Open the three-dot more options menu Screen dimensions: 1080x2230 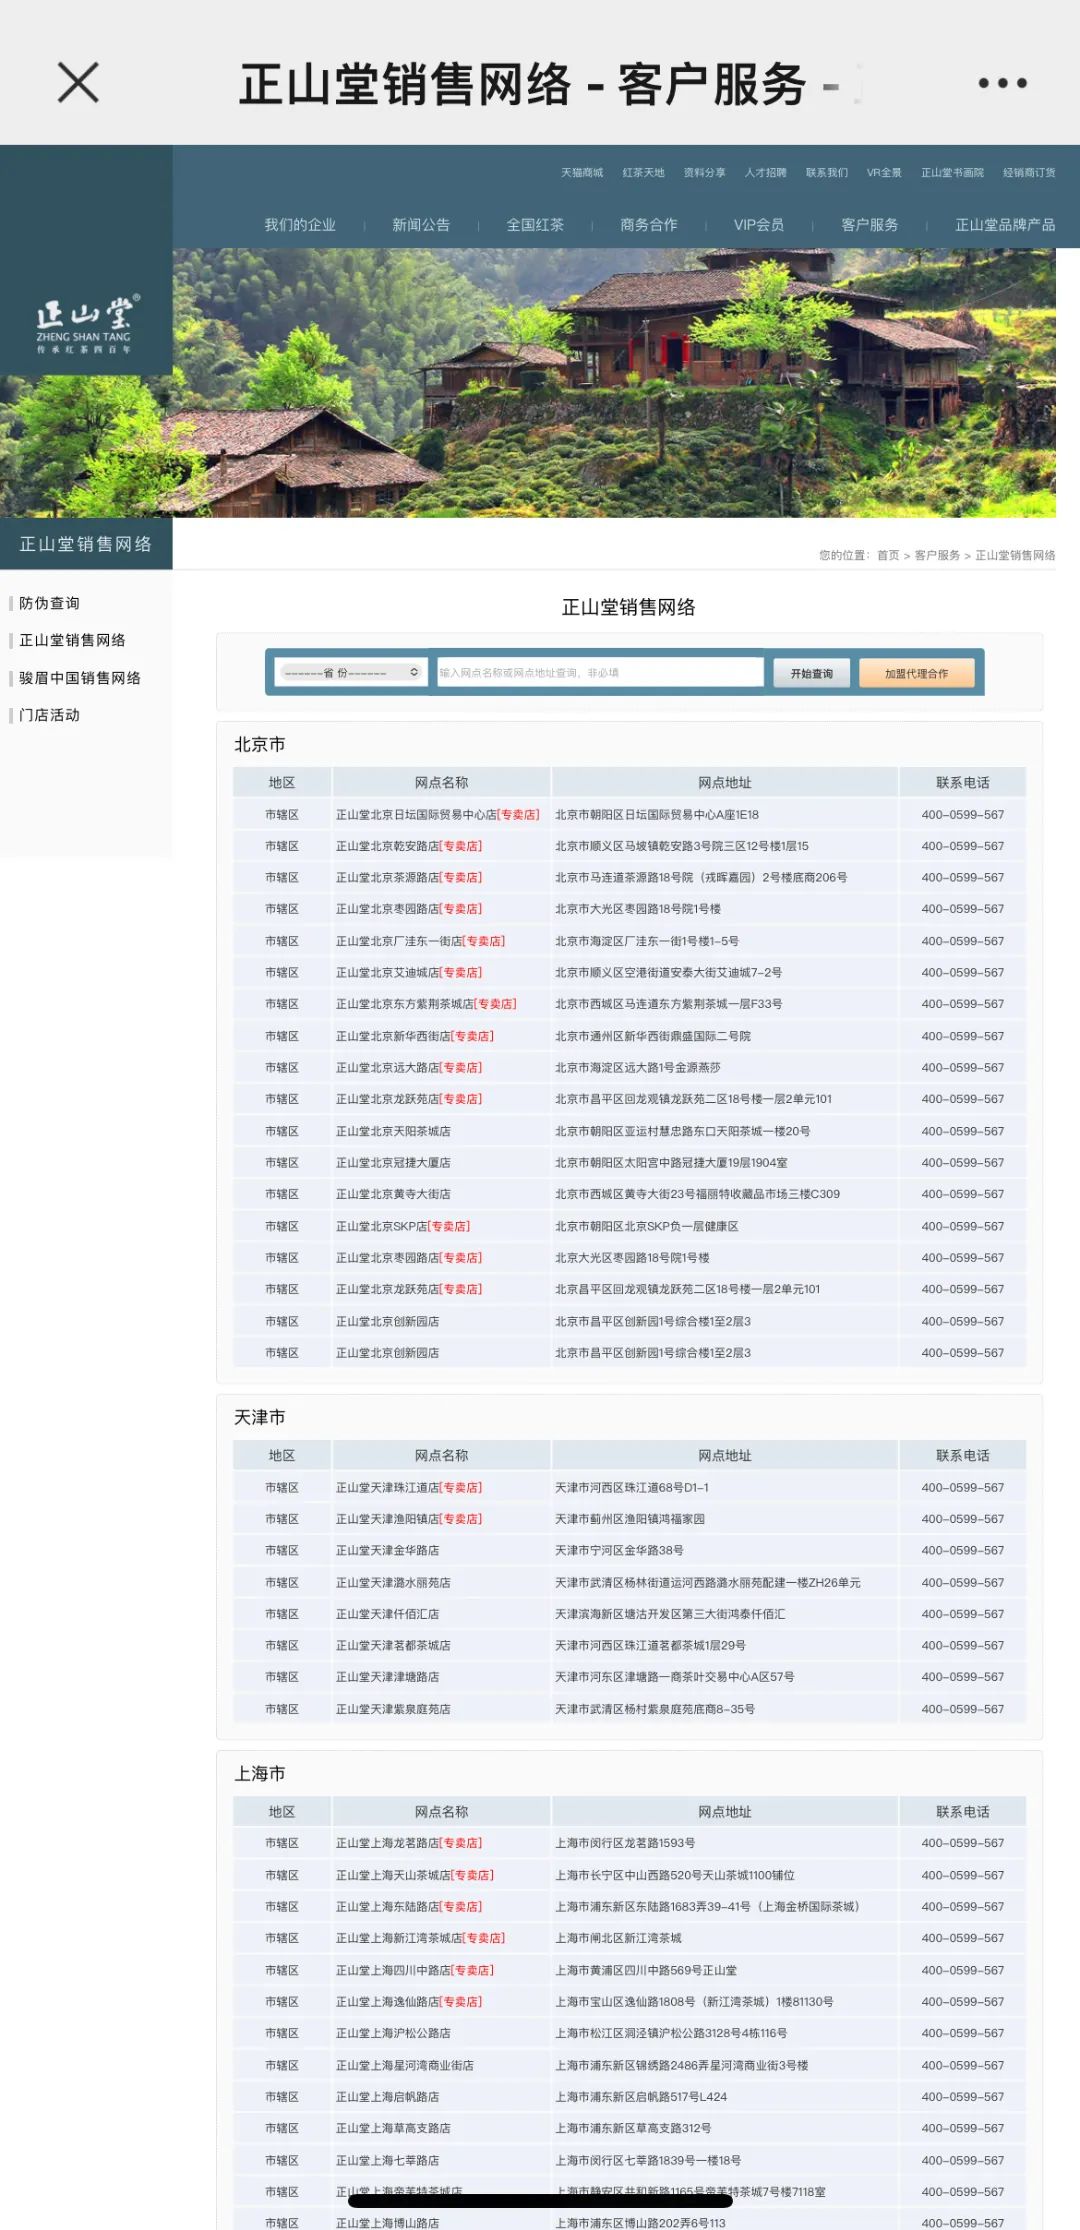[x=1002, y=83]
